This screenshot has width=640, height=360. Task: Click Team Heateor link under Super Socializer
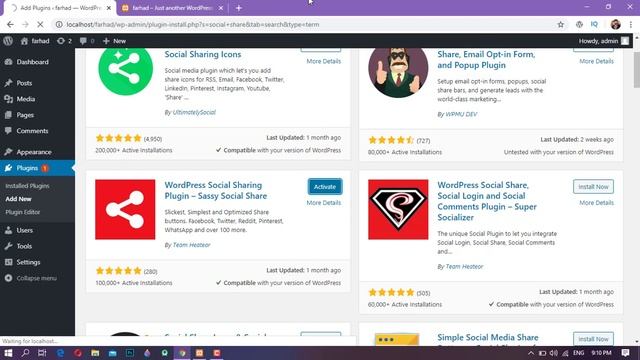point(464,267)
